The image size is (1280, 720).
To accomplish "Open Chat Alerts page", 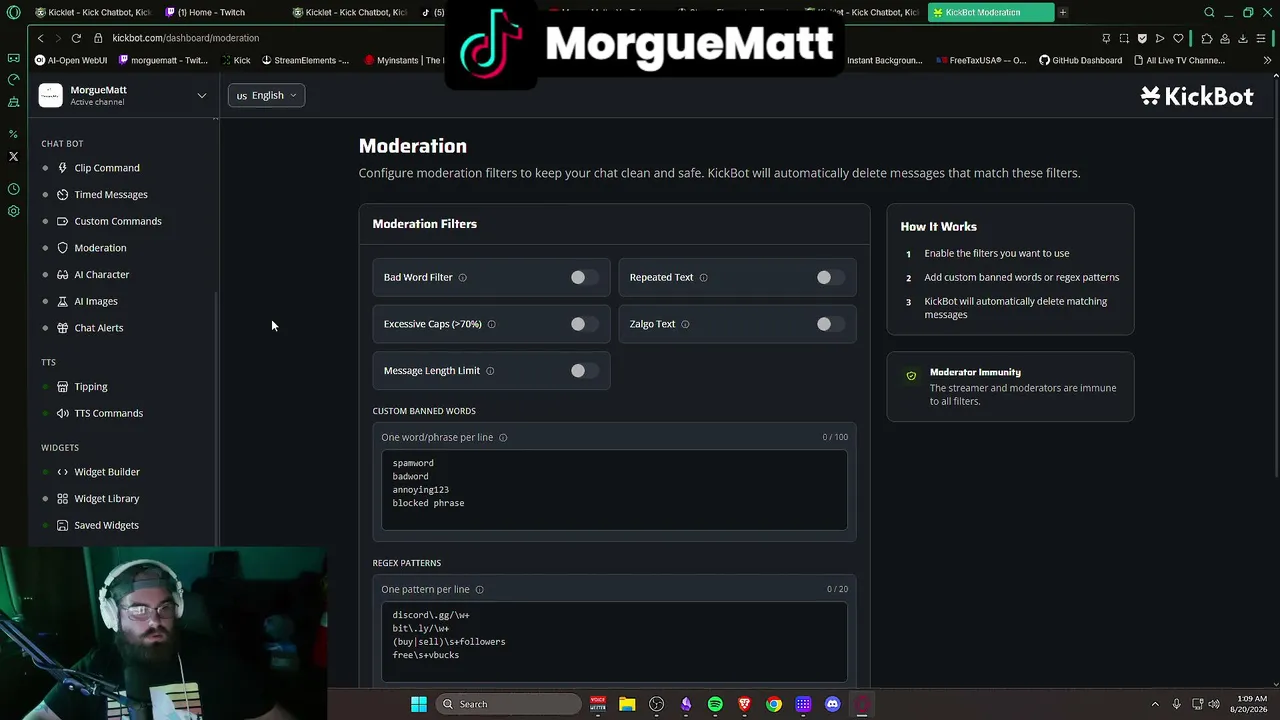I will (x=98, y=328).
